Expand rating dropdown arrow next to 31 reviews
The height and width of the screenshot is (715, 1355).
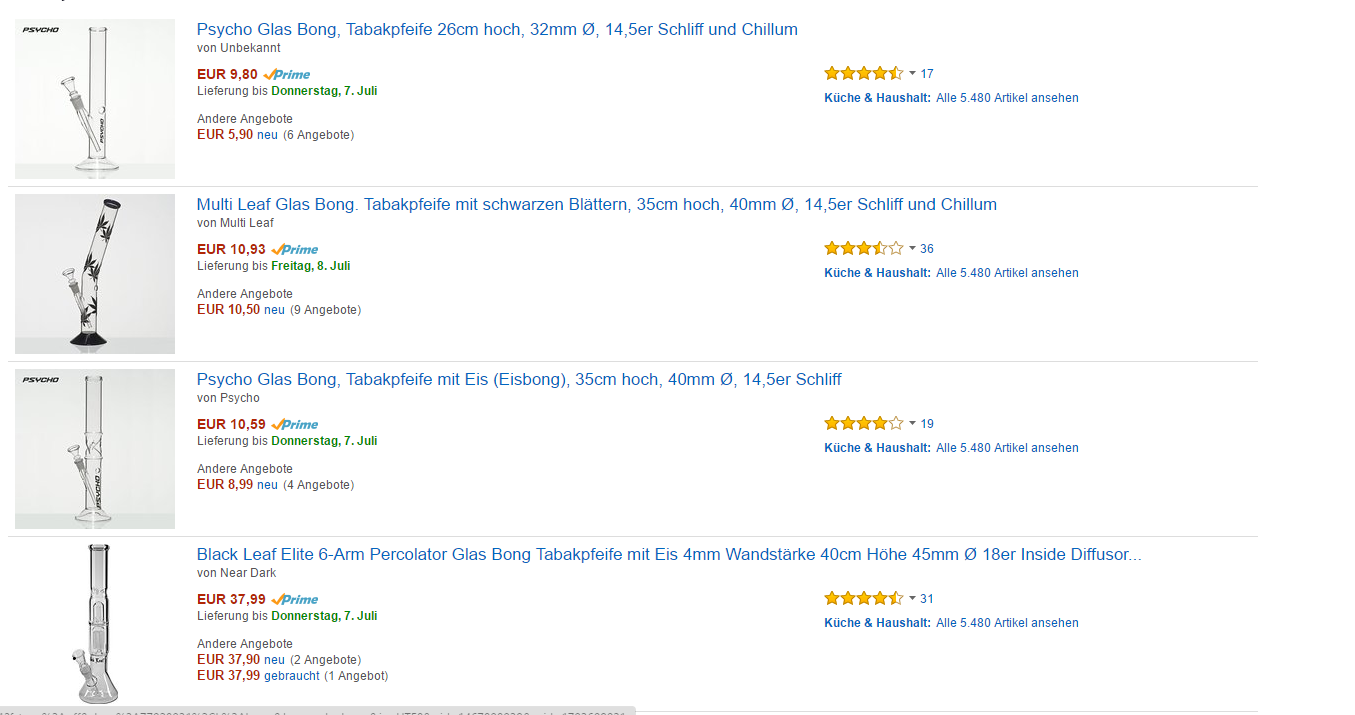[912, 598]
